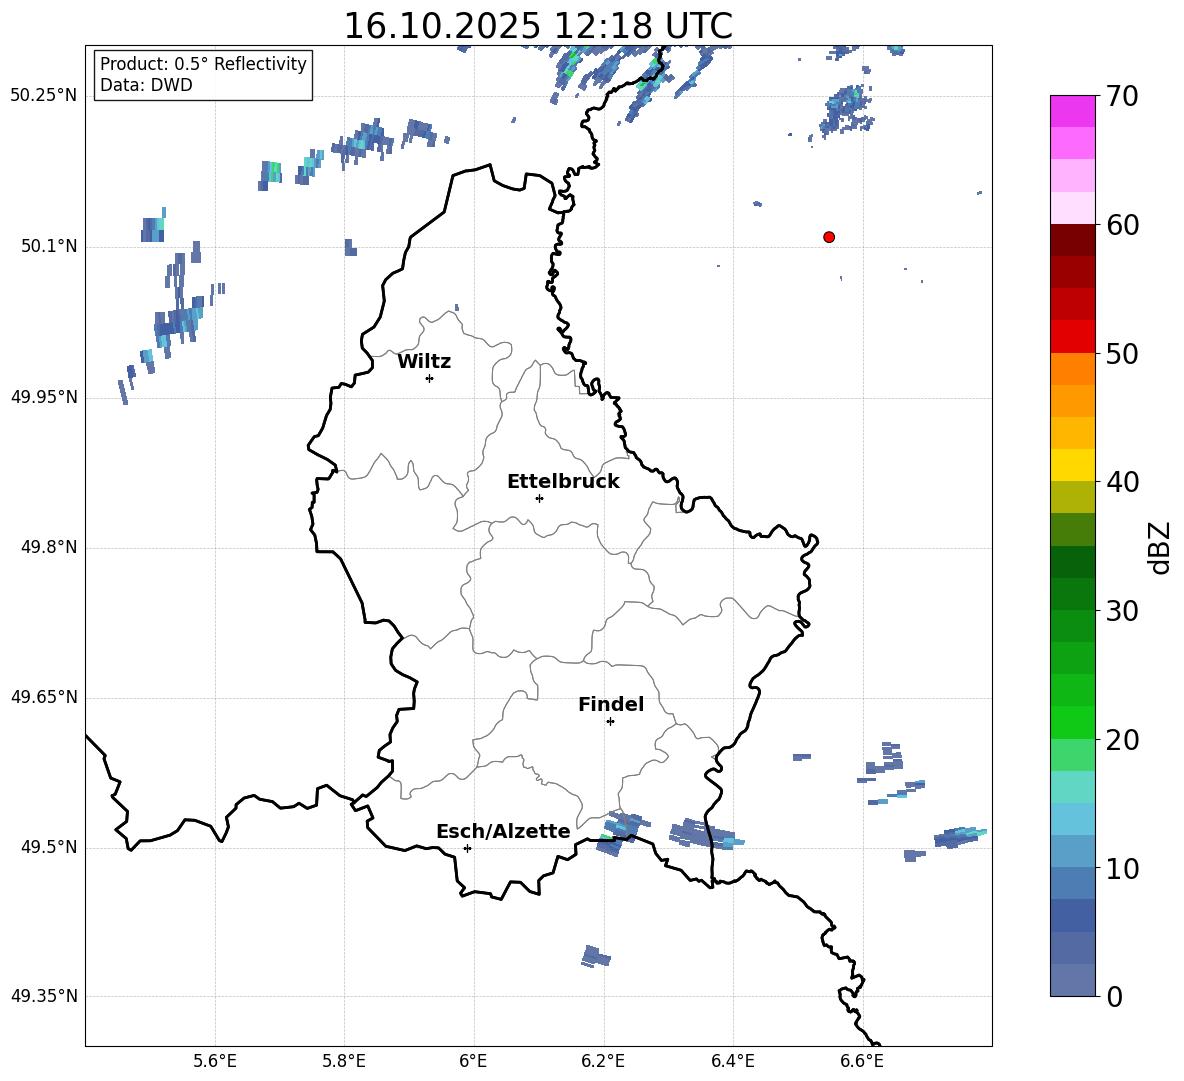Pick the bright magenta swatch at 70 dBZ
This screenshot has height=1081, width=1184.
1072,111
